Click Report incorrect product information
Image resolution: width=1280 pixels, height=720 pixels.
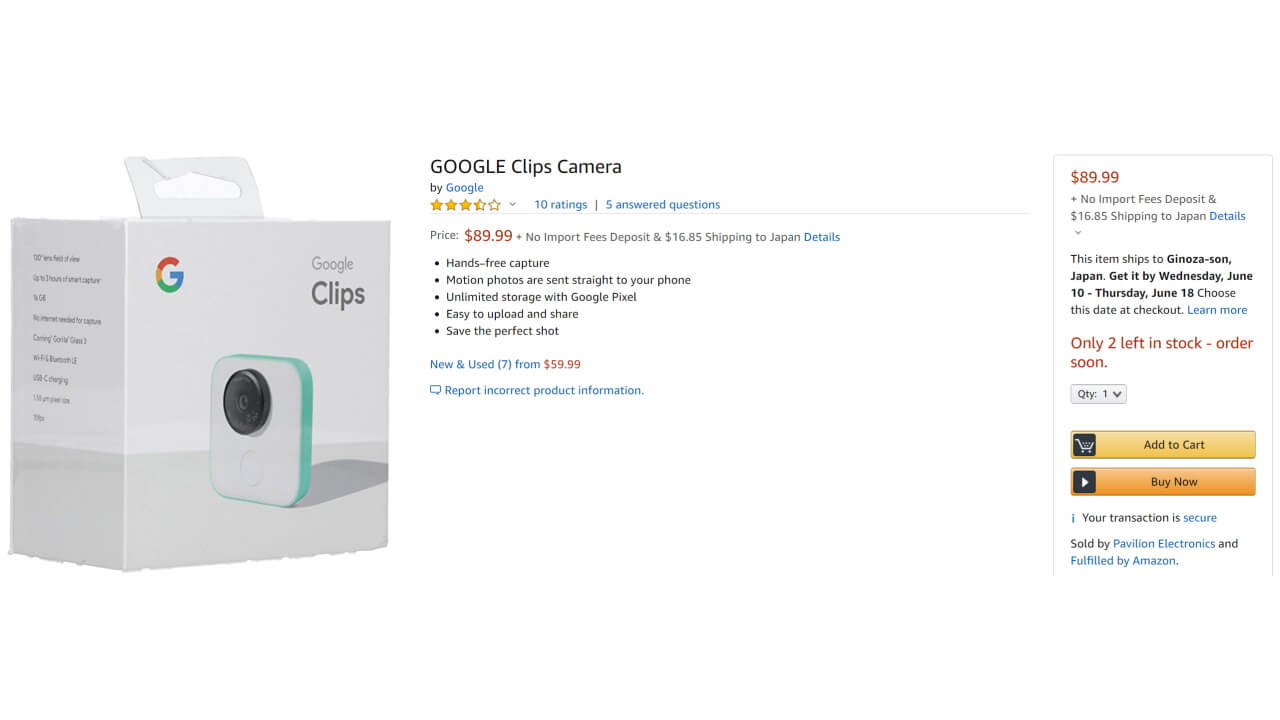[544, 391]
